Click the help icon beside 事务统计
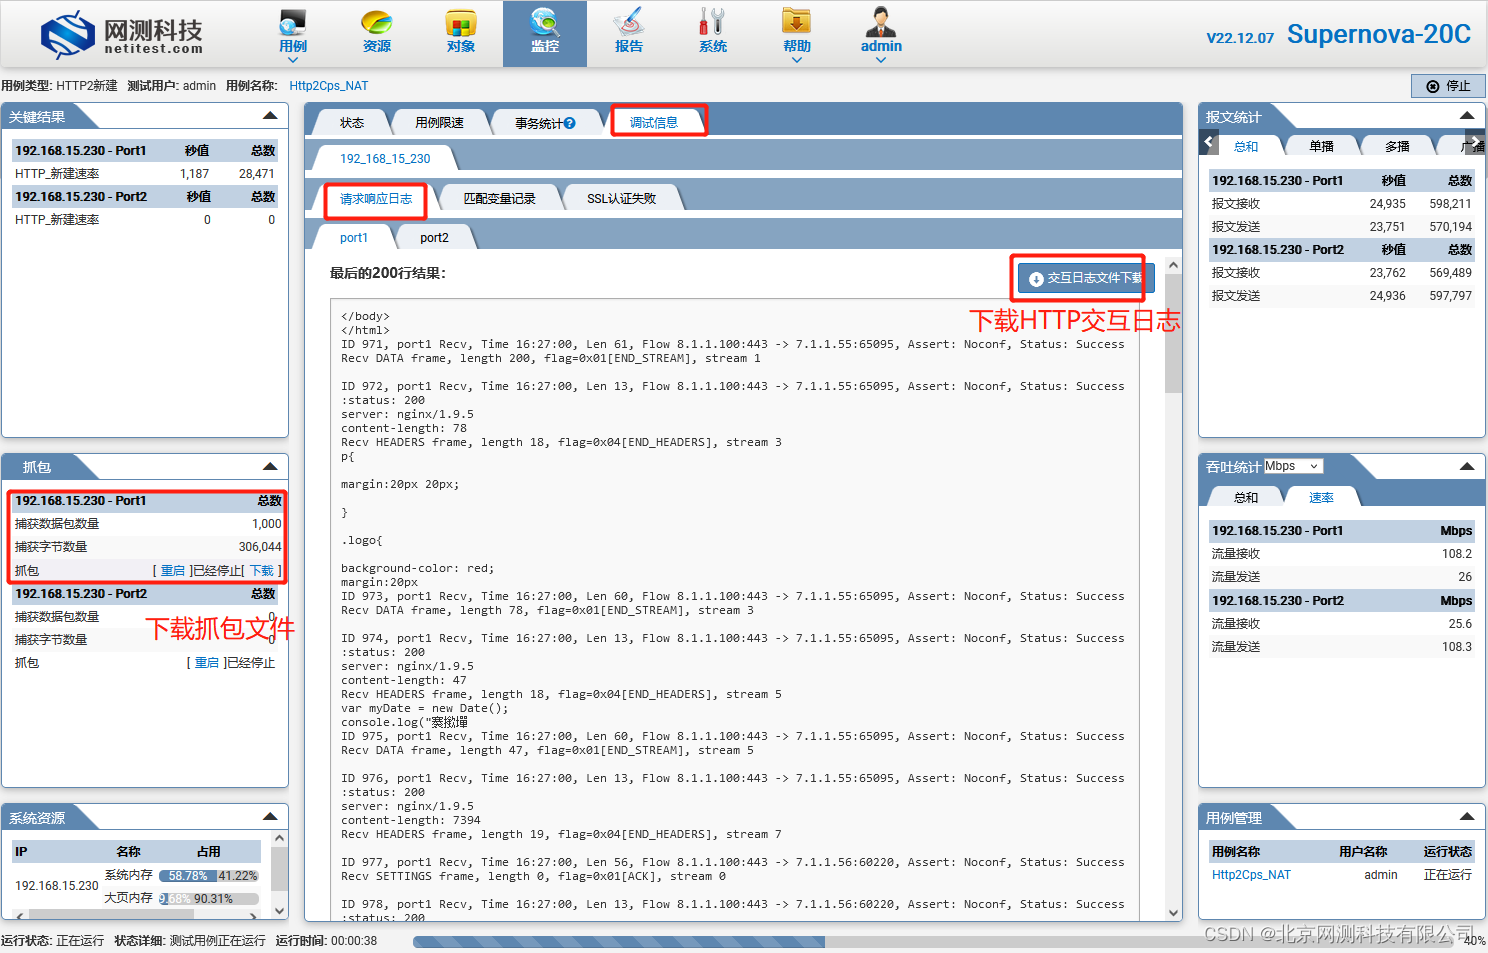This screenshot has width=1488, height=953. (x=570, y=123)
